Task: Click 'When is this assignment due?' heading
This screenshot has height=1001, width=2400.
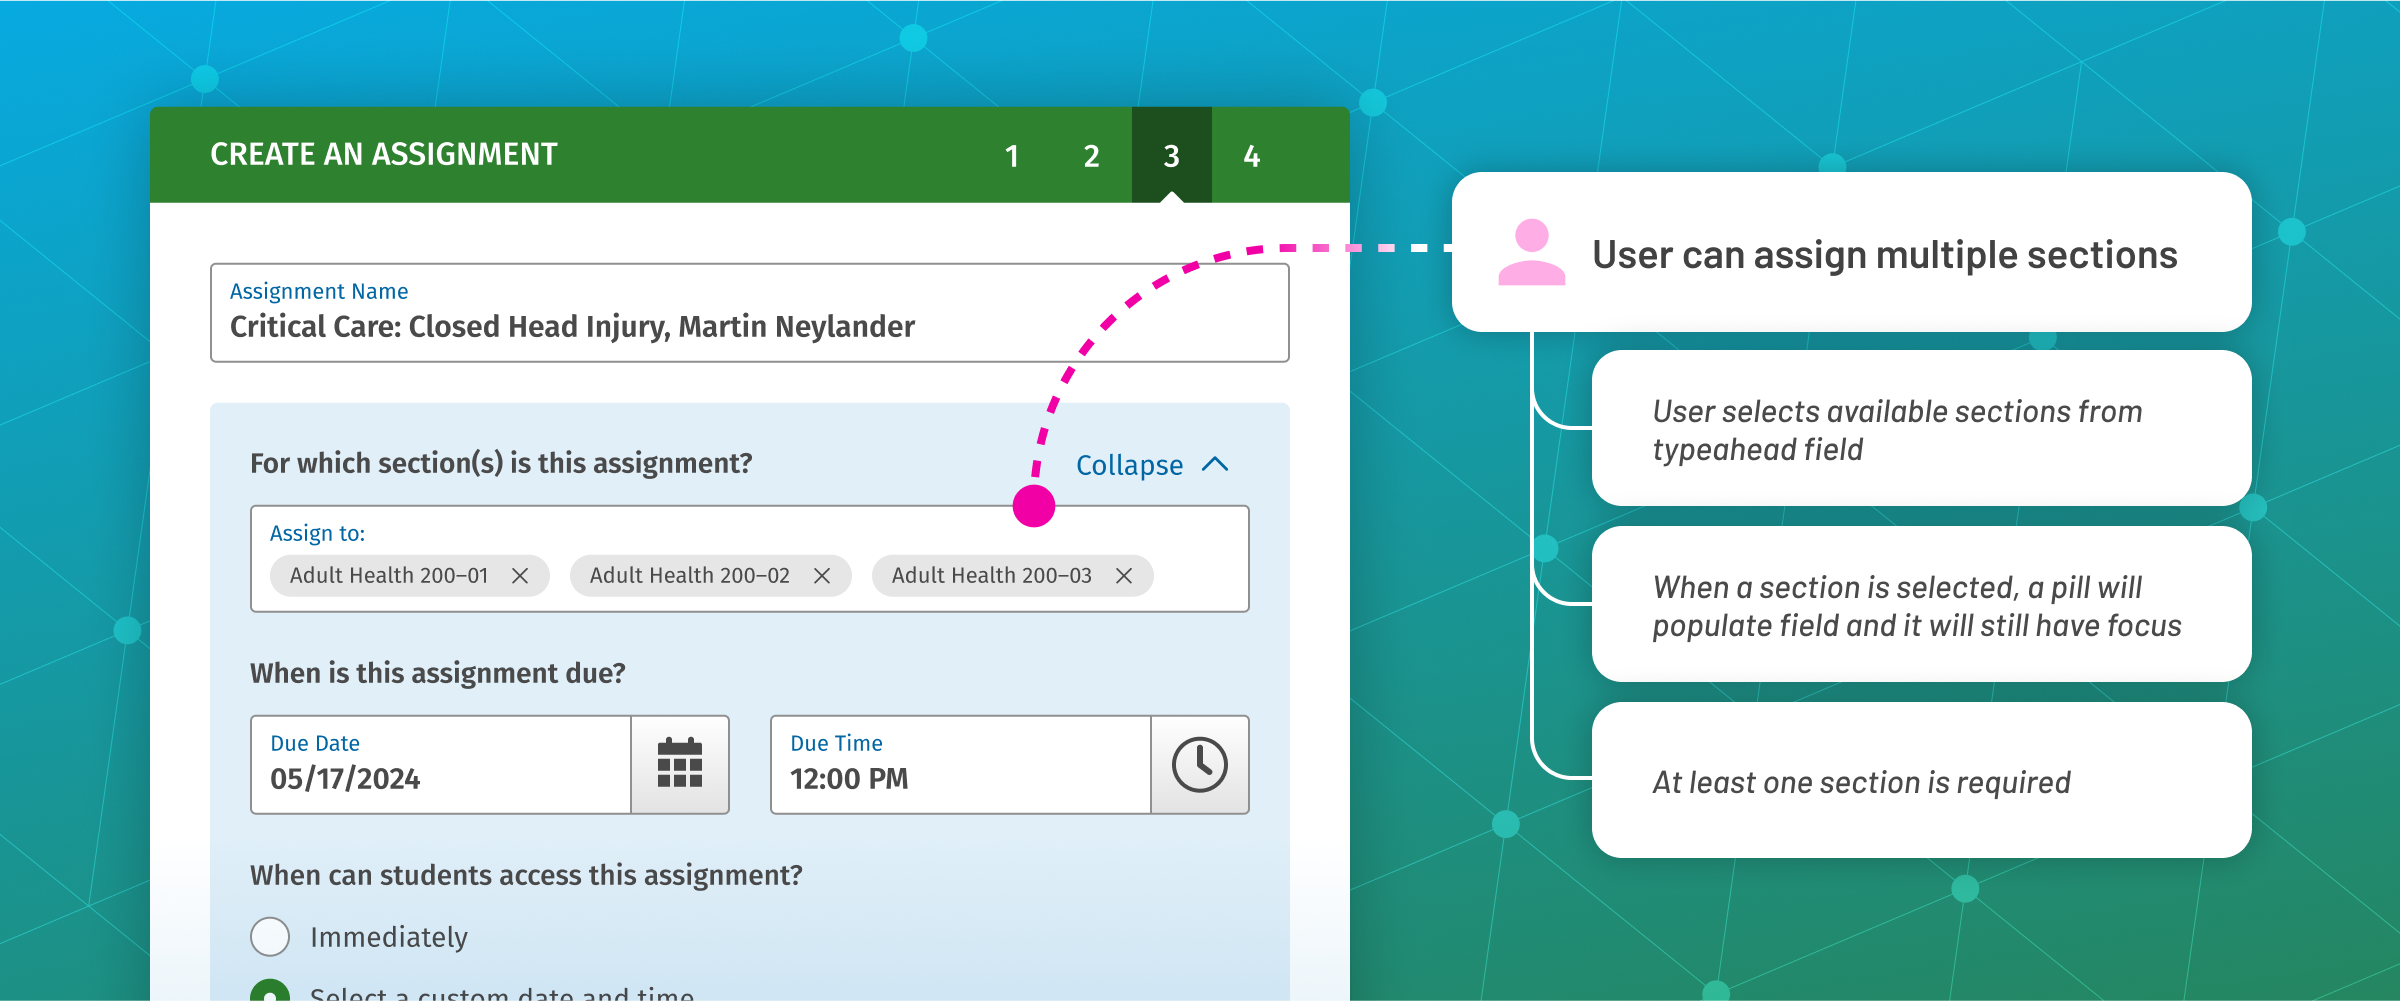Action: point(438,673)
